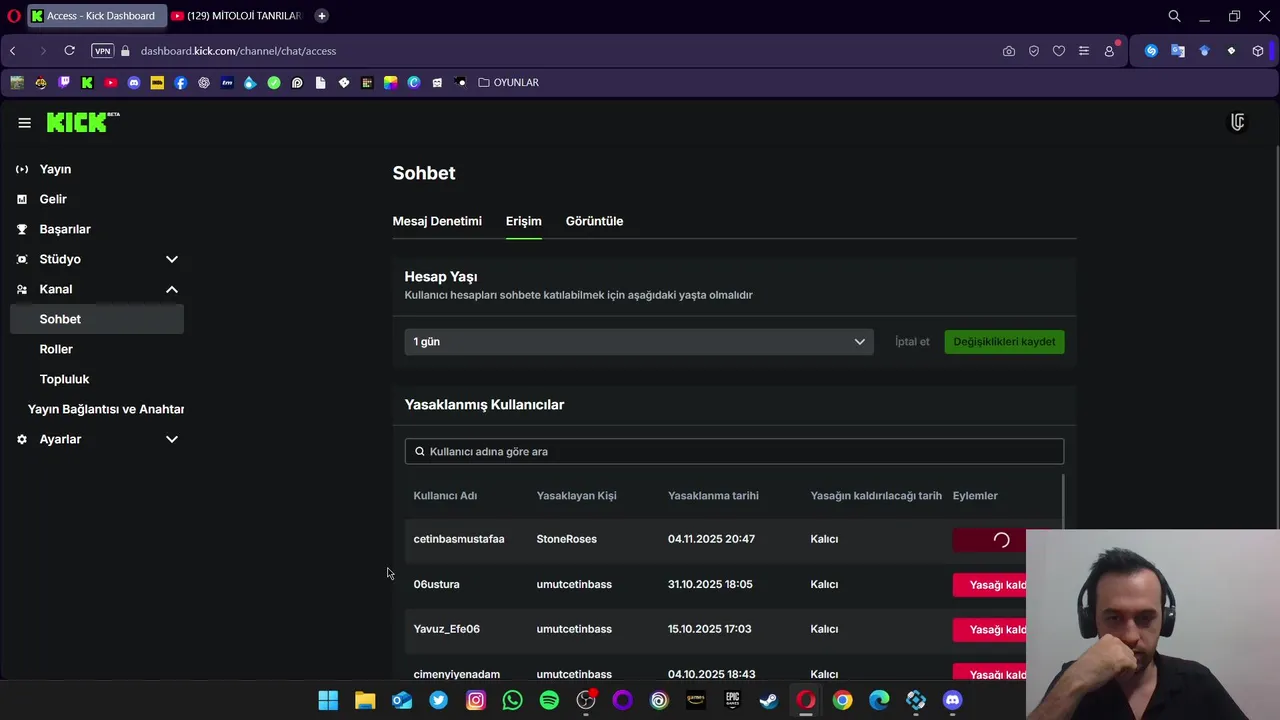The height and width of the screenshot is (720, 1280).
Task: Open the Opera tab search magnifier
Action: (1175, 16)
